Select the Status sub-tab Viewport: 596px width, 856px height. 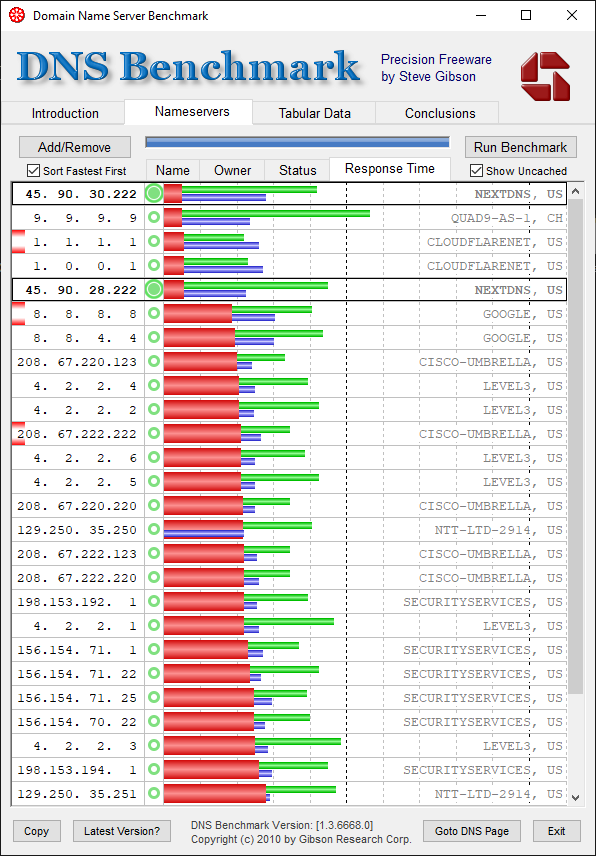[297, 170]
